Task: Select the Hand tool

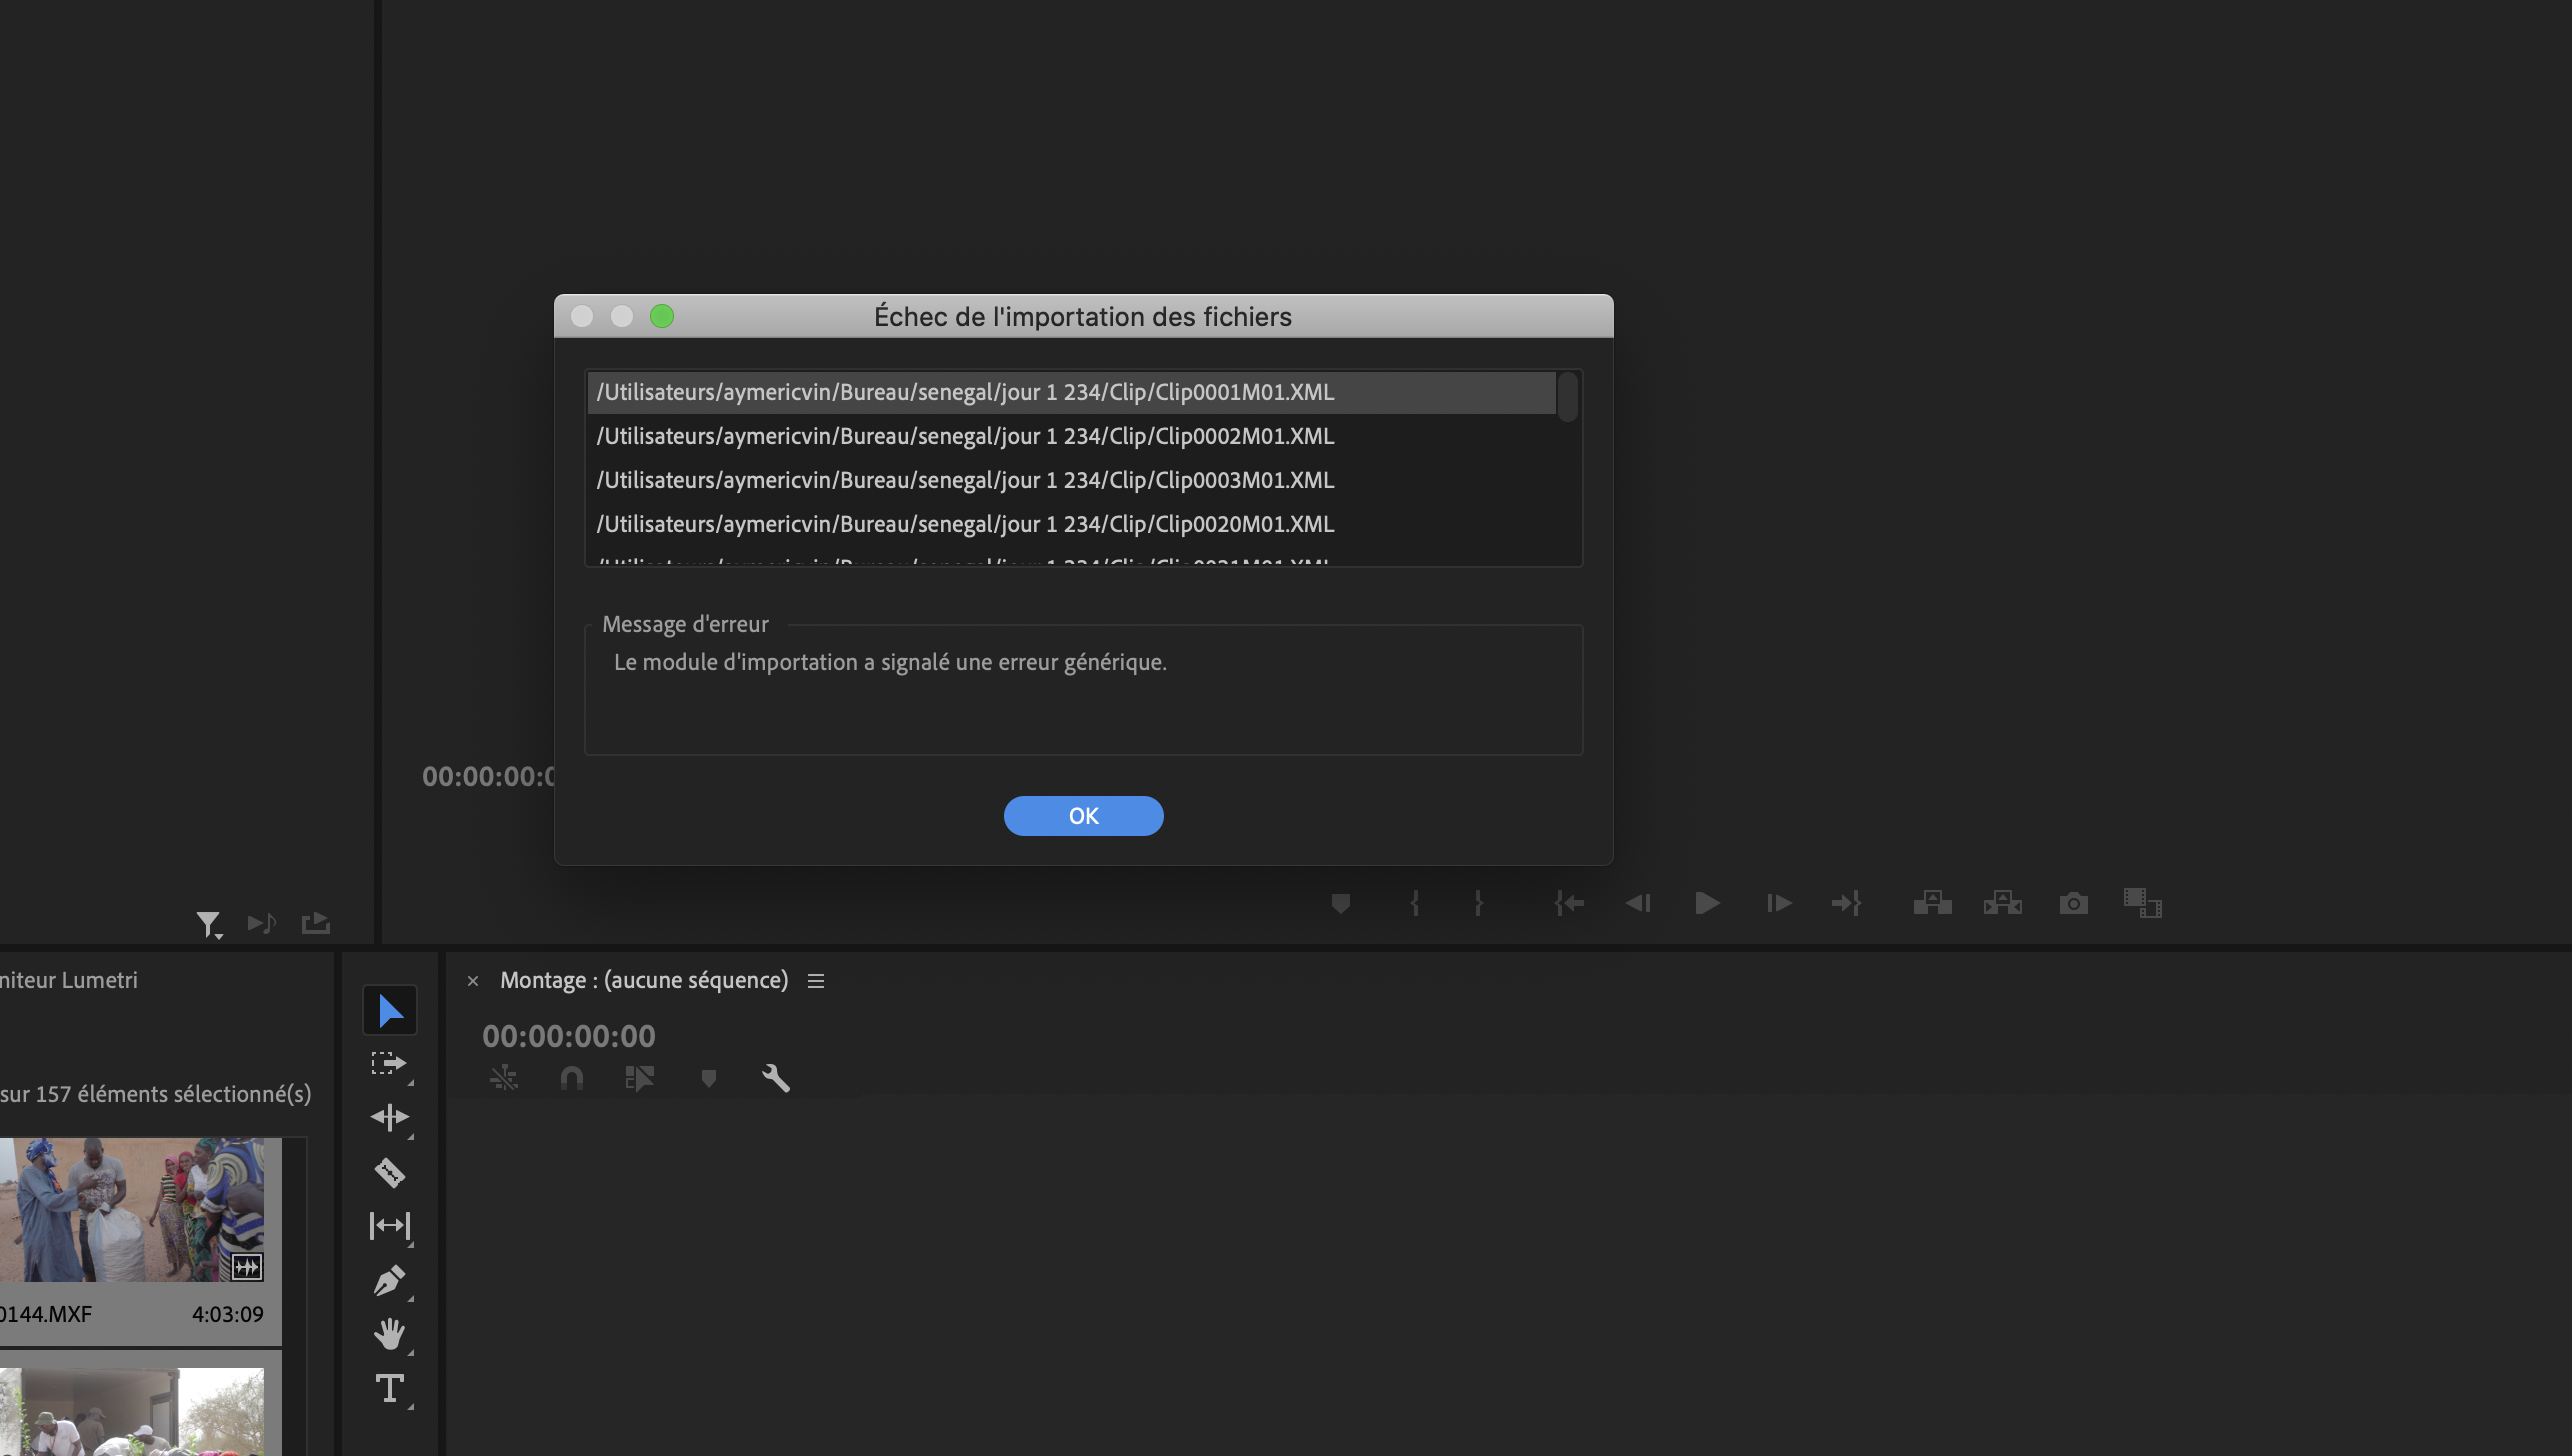Action: (389, 1334)
